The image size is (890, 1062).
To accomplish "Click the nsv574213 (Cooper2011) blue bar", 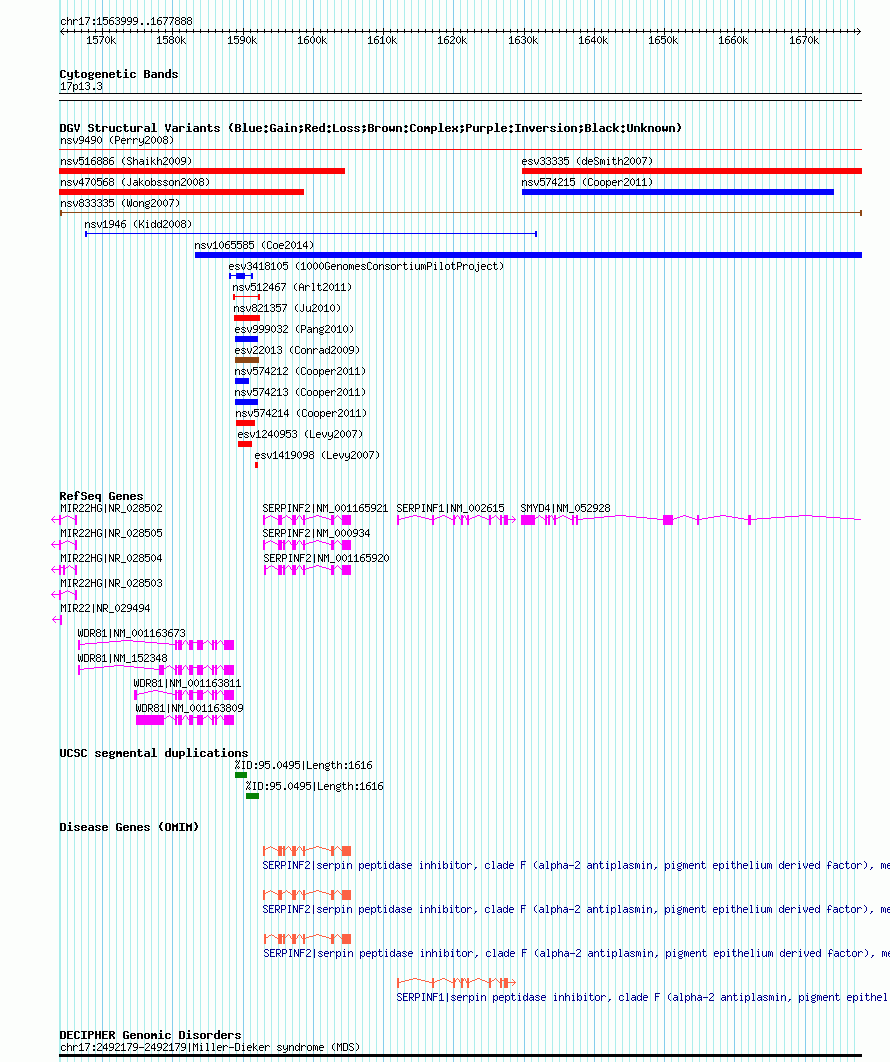I will 247,402.
